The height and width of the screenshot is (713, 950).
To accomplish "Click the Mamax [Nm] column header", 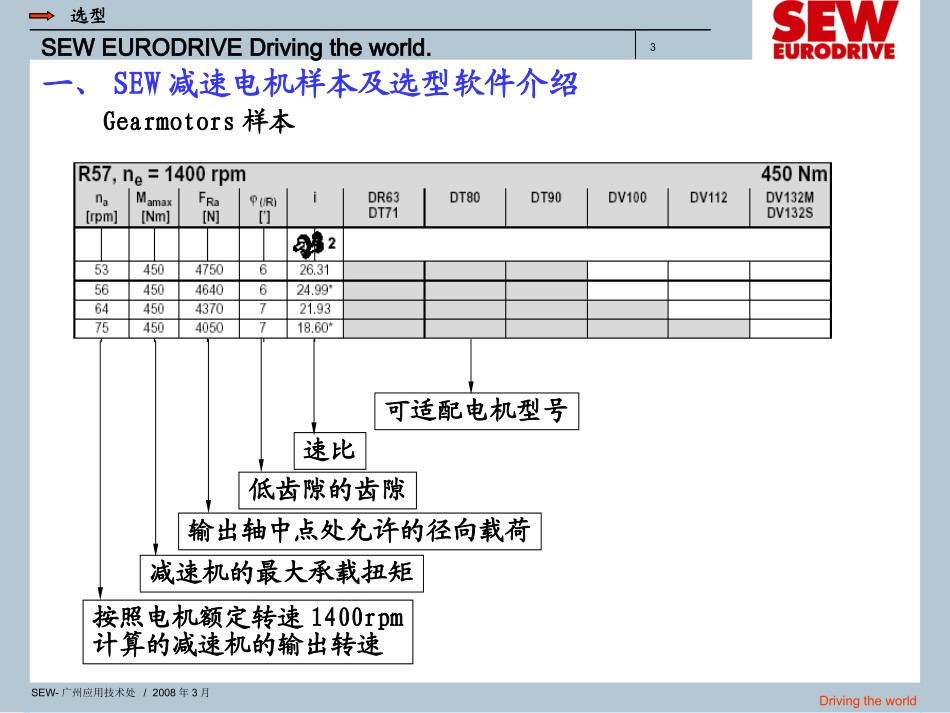I will point(154,208).
